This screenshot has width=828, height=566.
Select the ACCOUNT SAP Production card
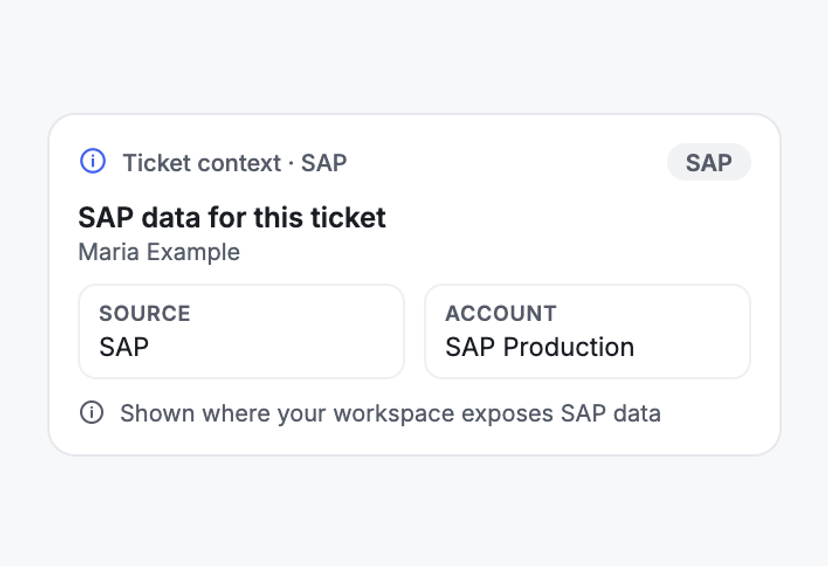coord(587,332)
